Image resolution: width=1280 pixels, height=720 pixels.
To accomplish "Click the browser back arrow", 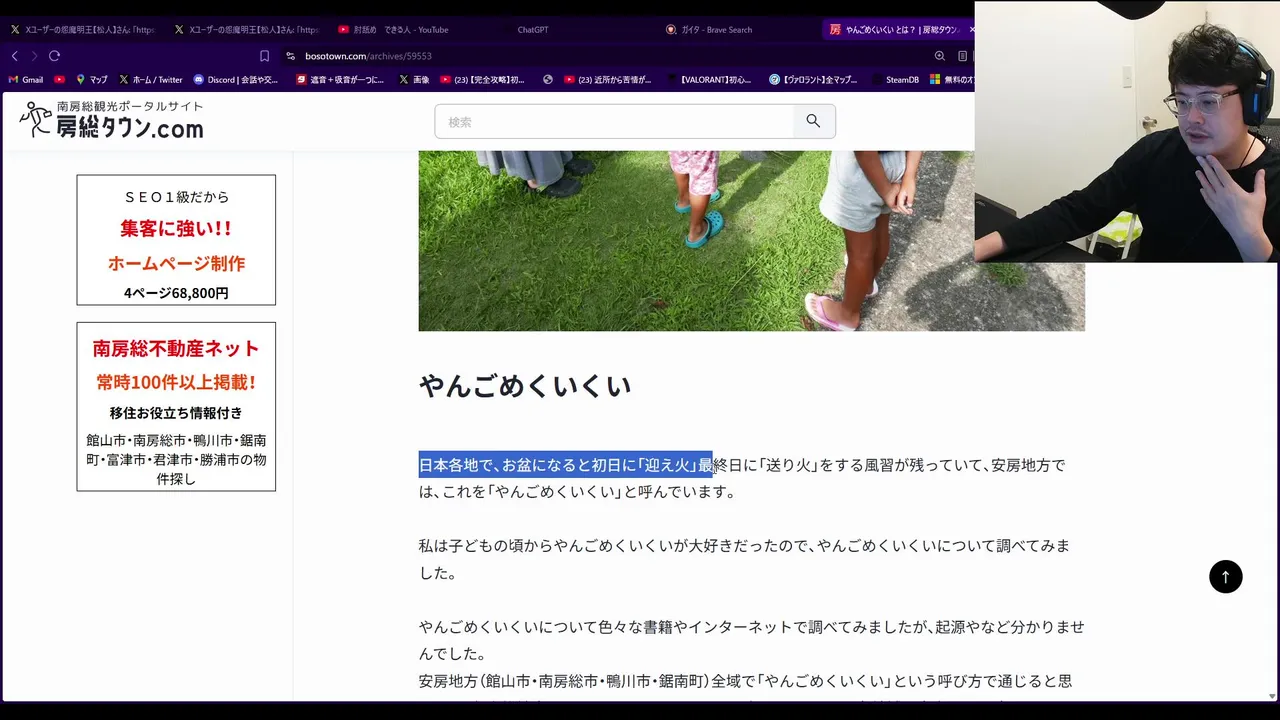I will 15,56.
